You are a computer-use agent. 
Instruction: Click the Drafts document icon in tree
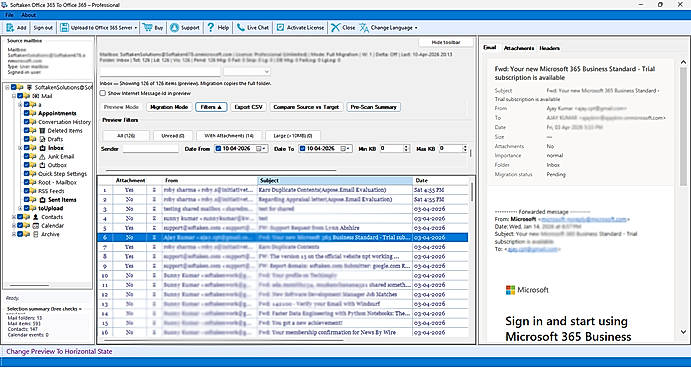click(x=42, y=139)
